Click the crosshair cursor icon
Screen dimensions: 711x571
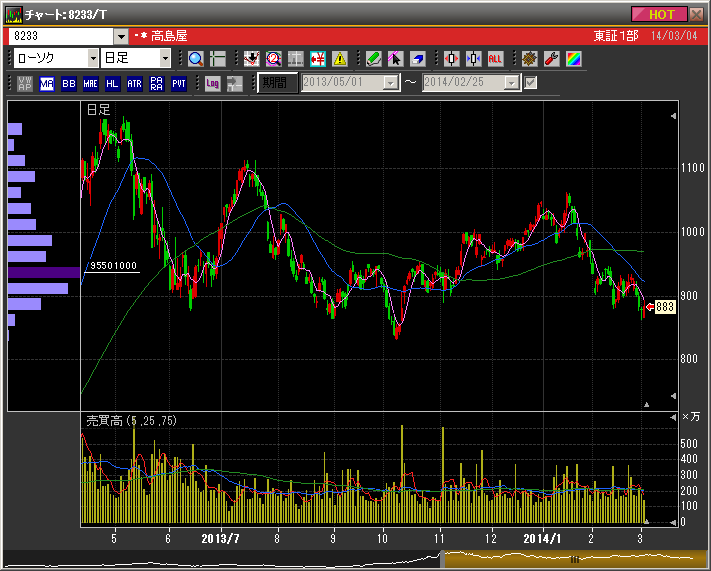coord(218,58)
